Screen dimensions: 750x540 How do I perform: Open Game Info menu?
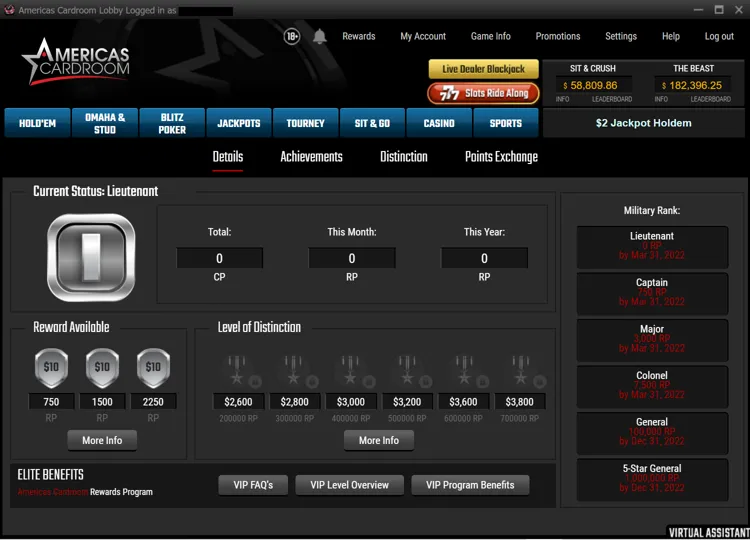click(x=490, y=36)
